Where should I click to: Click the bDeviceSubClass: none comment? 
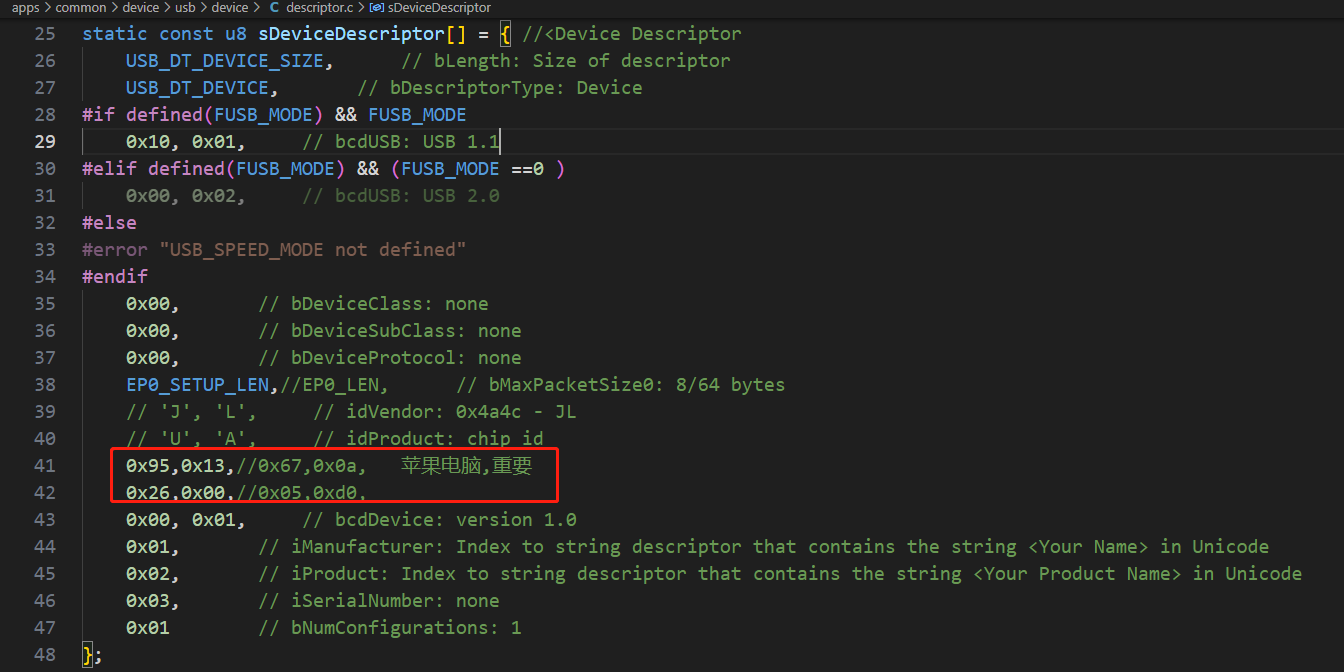pos(390,331)
